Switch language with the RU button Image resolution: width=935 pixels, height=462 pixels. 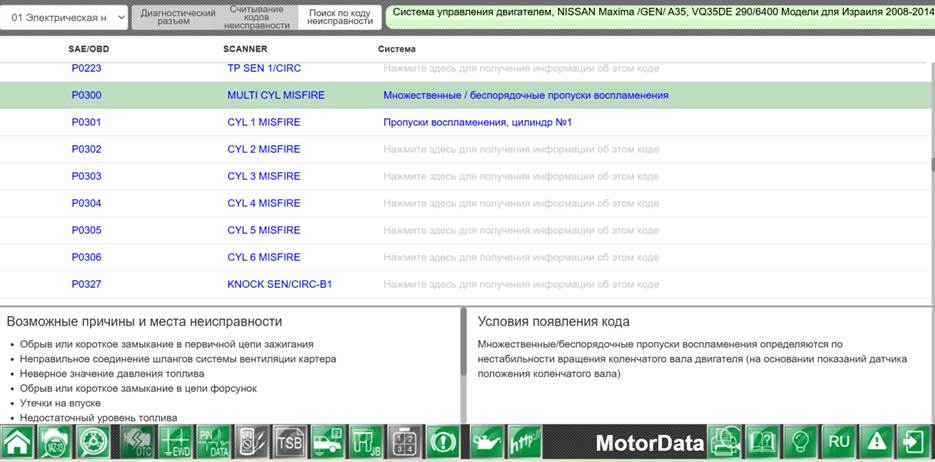[x=838, y=442]
